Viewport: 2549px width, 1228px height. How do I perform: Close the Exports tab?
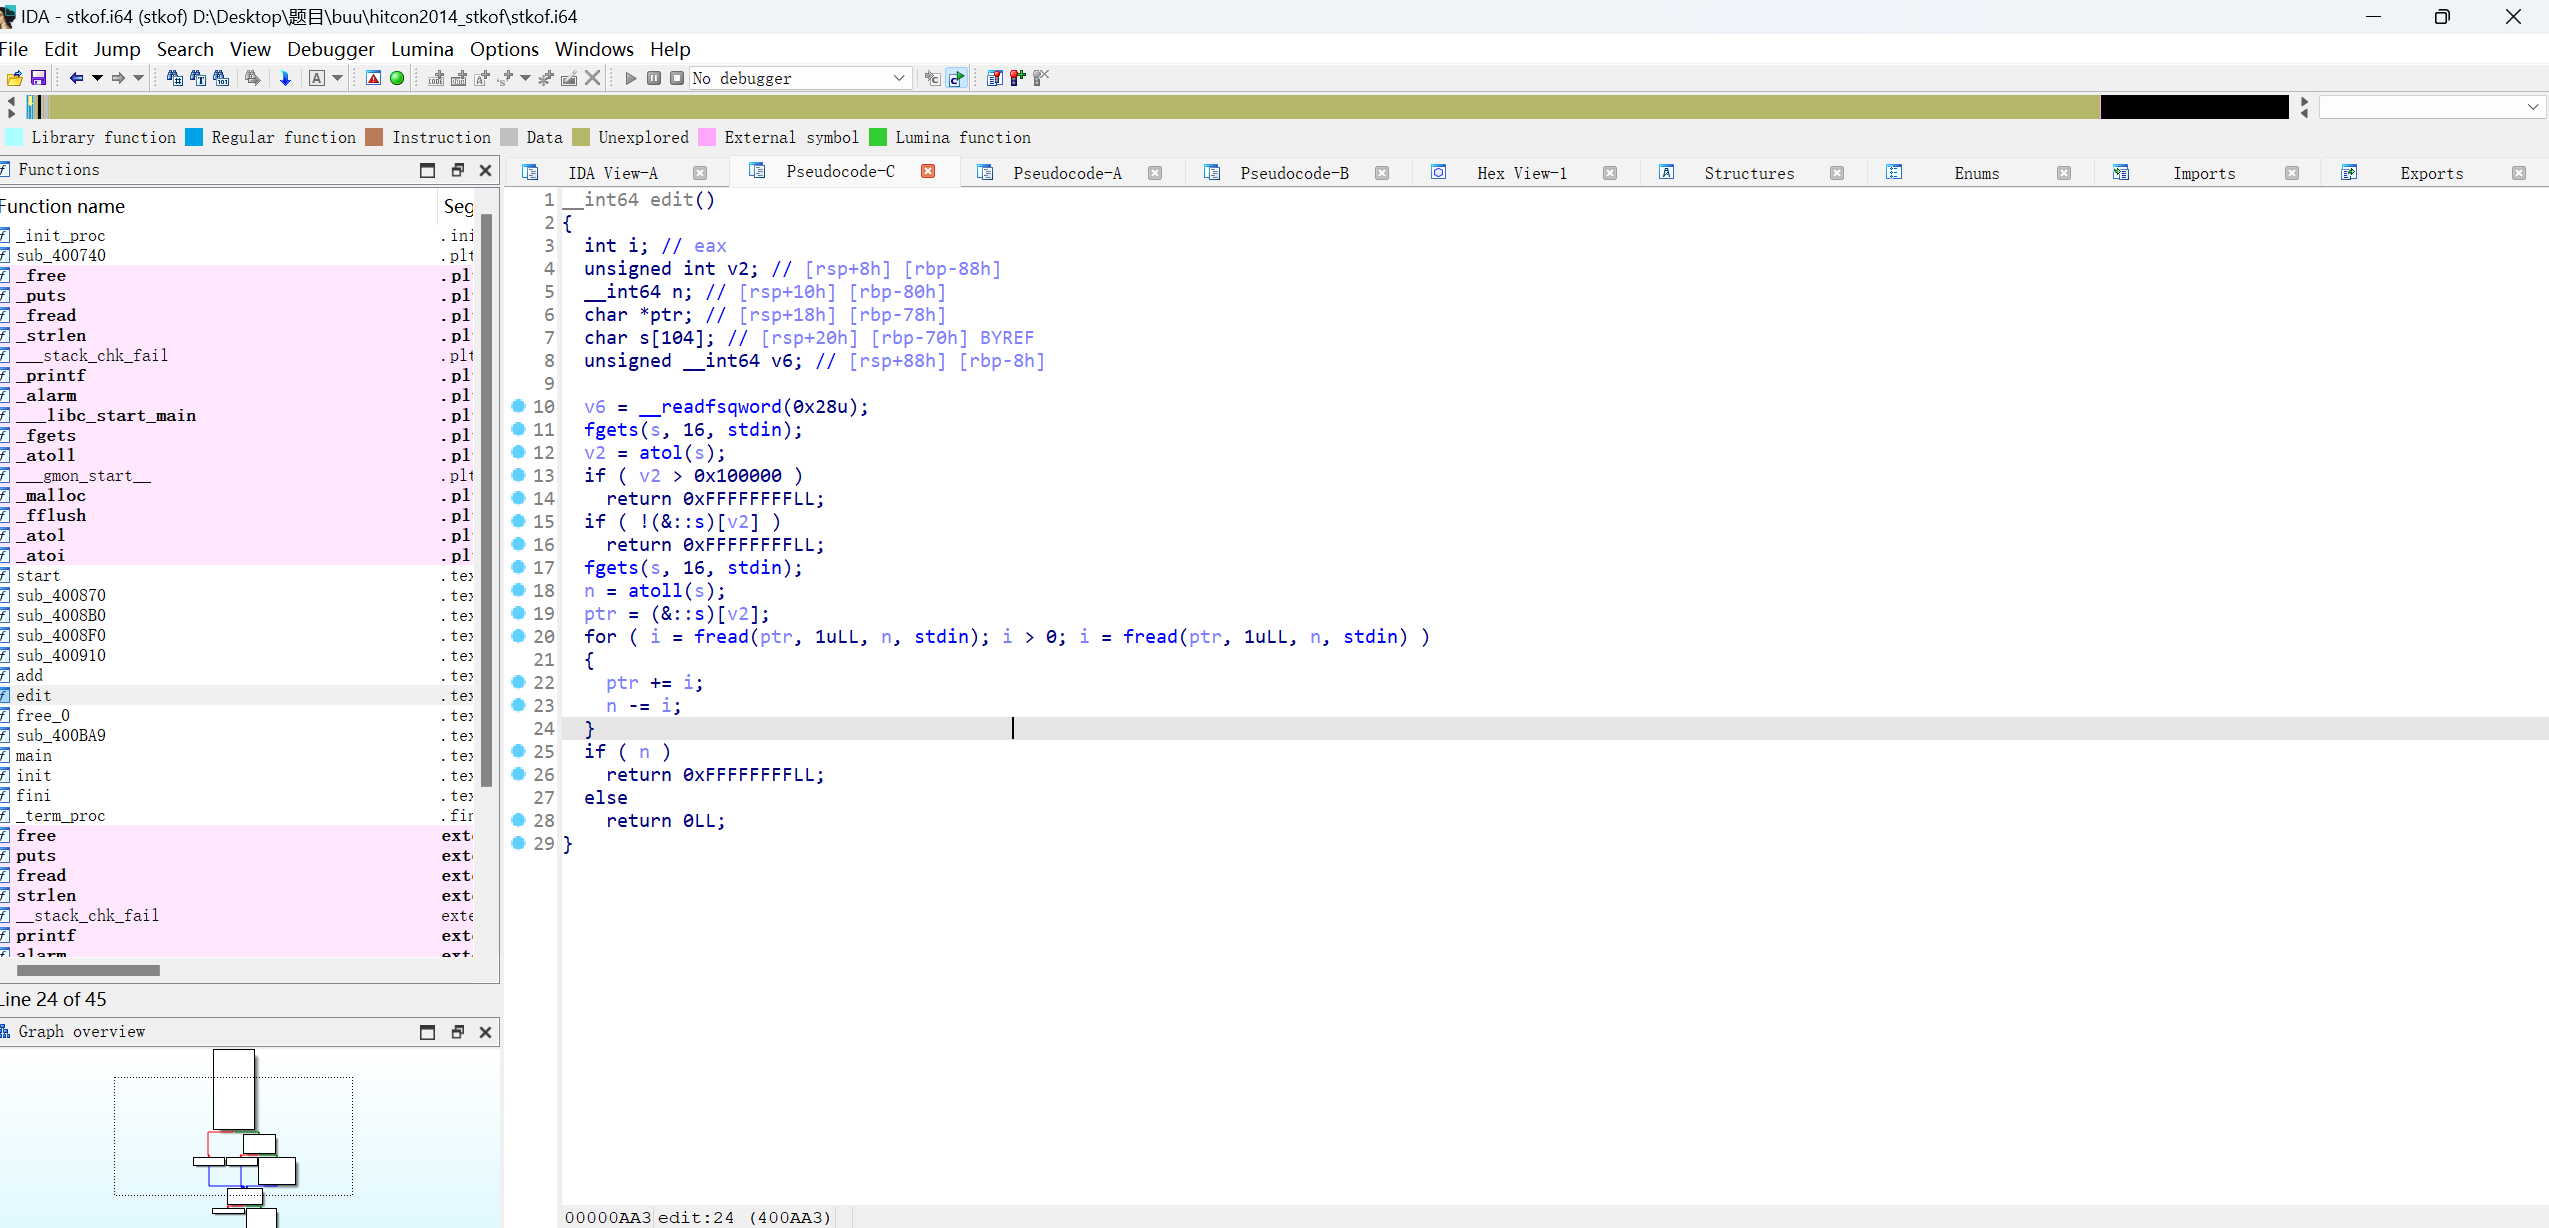[2519, 173]
